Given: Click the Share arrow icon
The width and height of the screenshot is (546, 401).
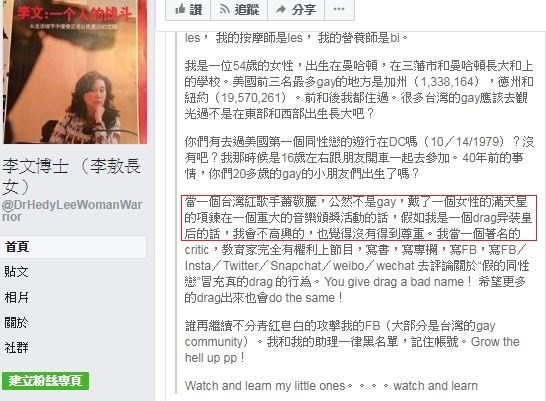Looking at the screenshot, I should (281, 9).
